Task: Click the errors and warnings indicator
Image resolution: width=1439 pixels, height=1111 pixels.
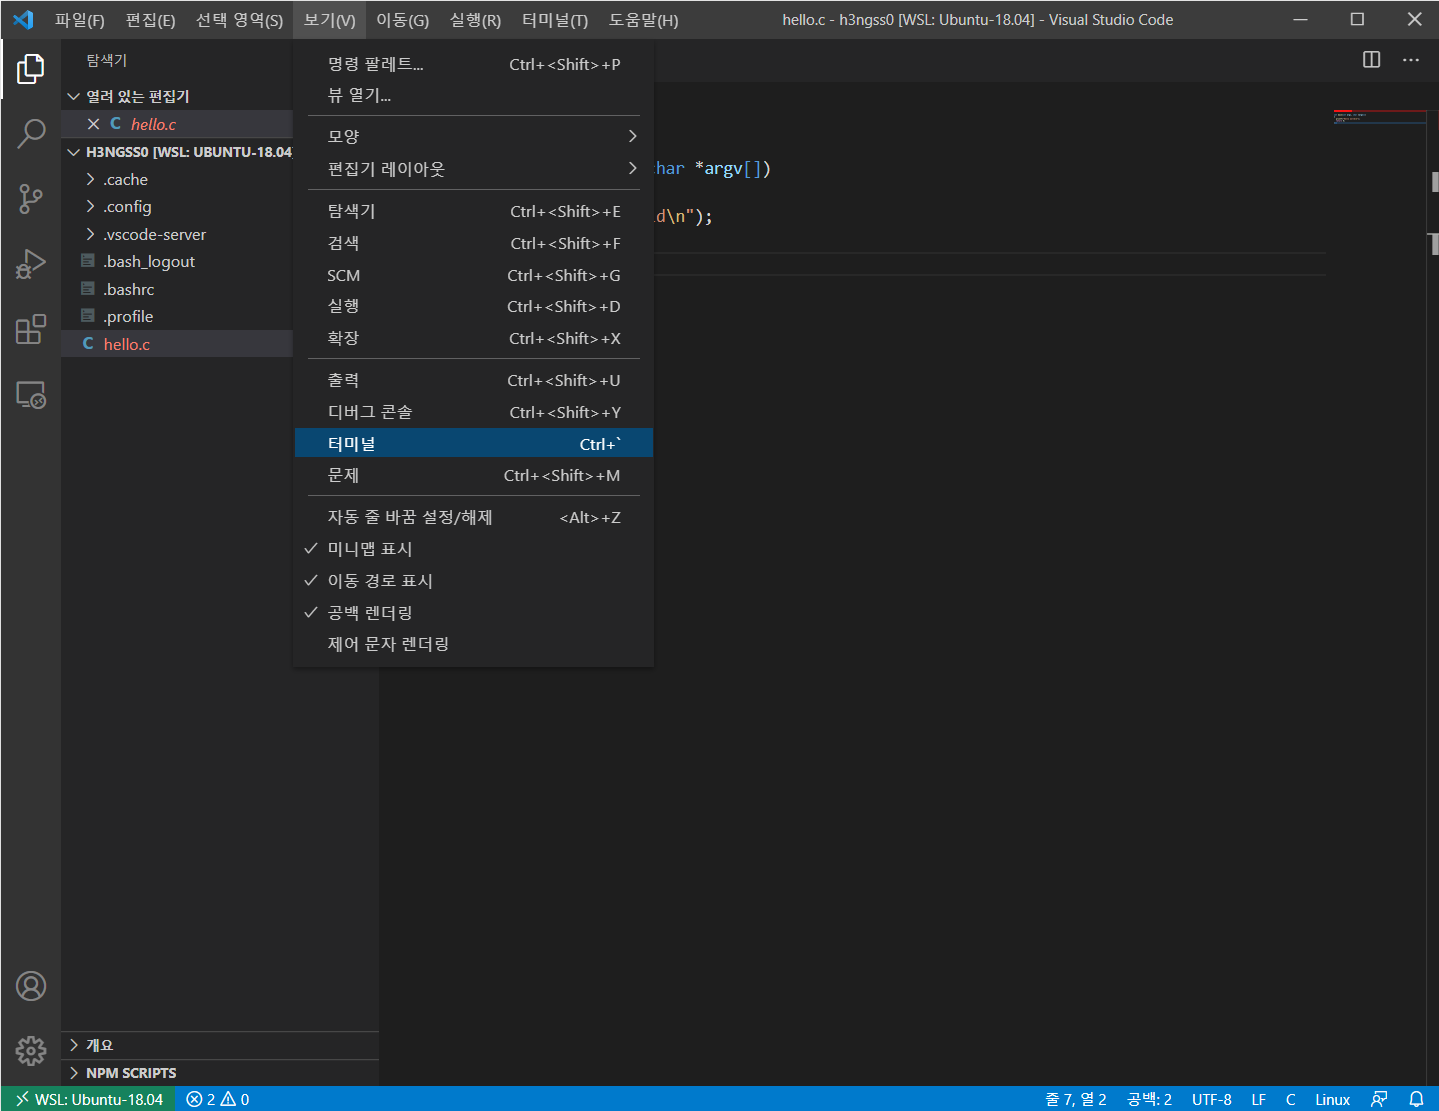Action: [x=217, y=1099]
